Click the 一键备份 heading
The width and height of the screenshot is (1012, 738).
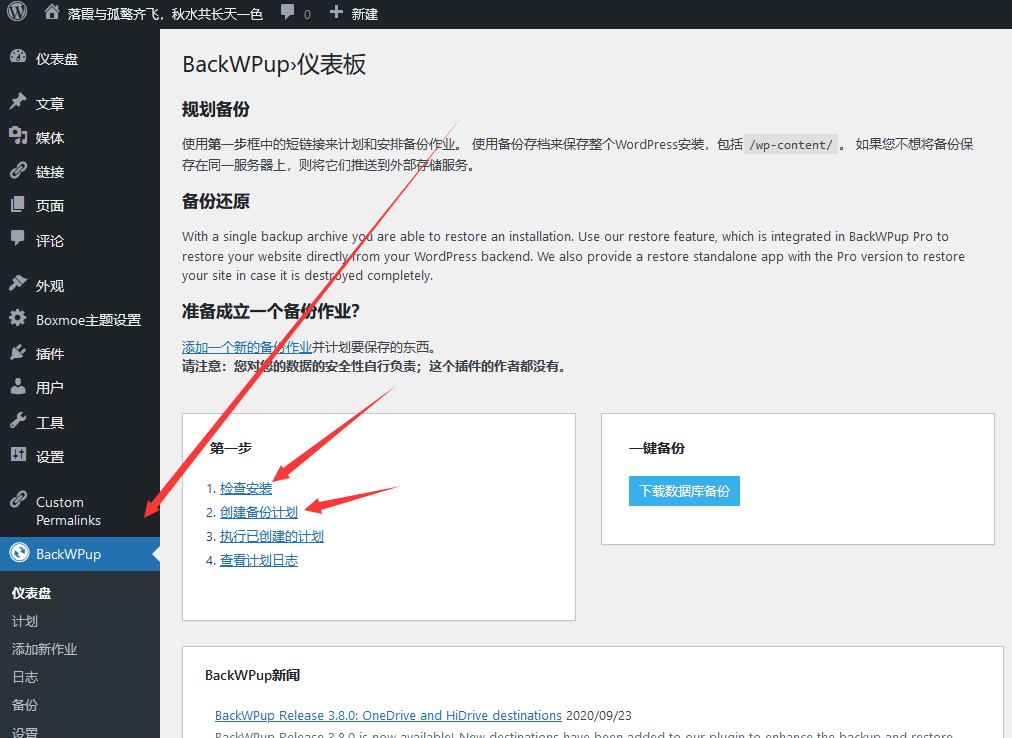coord(656,447)
